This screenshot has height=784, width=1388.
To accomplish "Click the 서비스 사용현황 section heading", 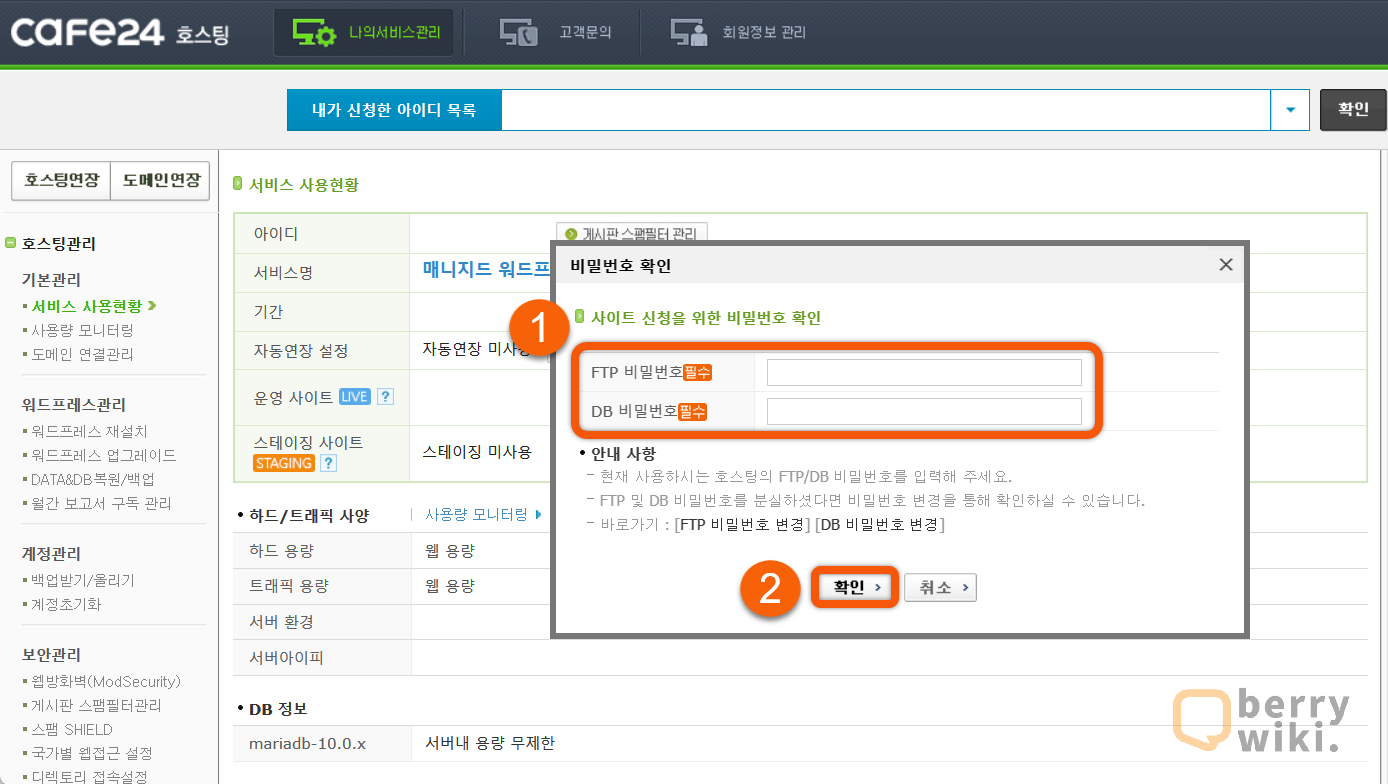I will [x=303, y=184].
